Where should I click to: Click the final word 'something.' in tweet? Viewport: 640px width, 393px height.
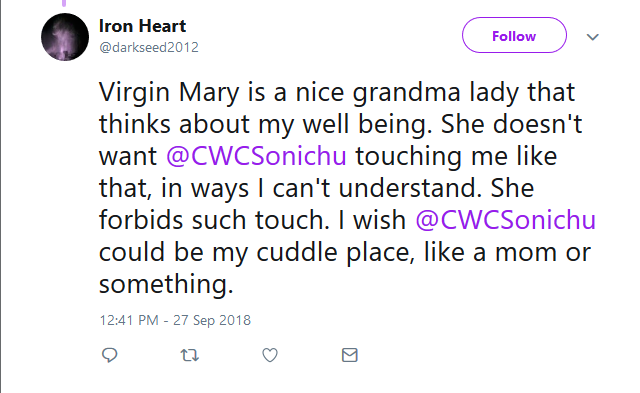(166, 284)
